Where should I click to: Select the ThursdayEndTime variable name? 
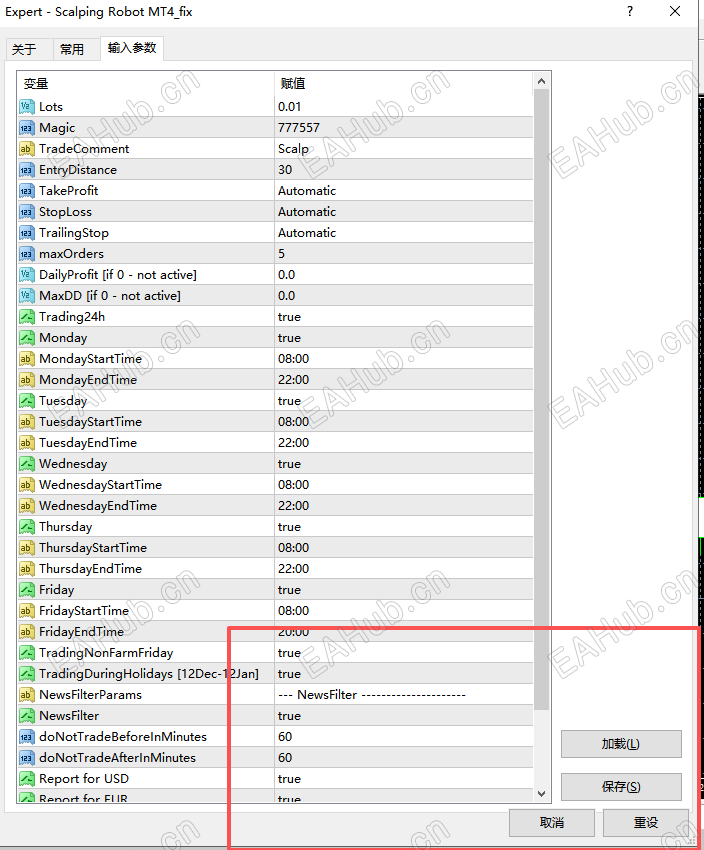click(x=91, y=569)
